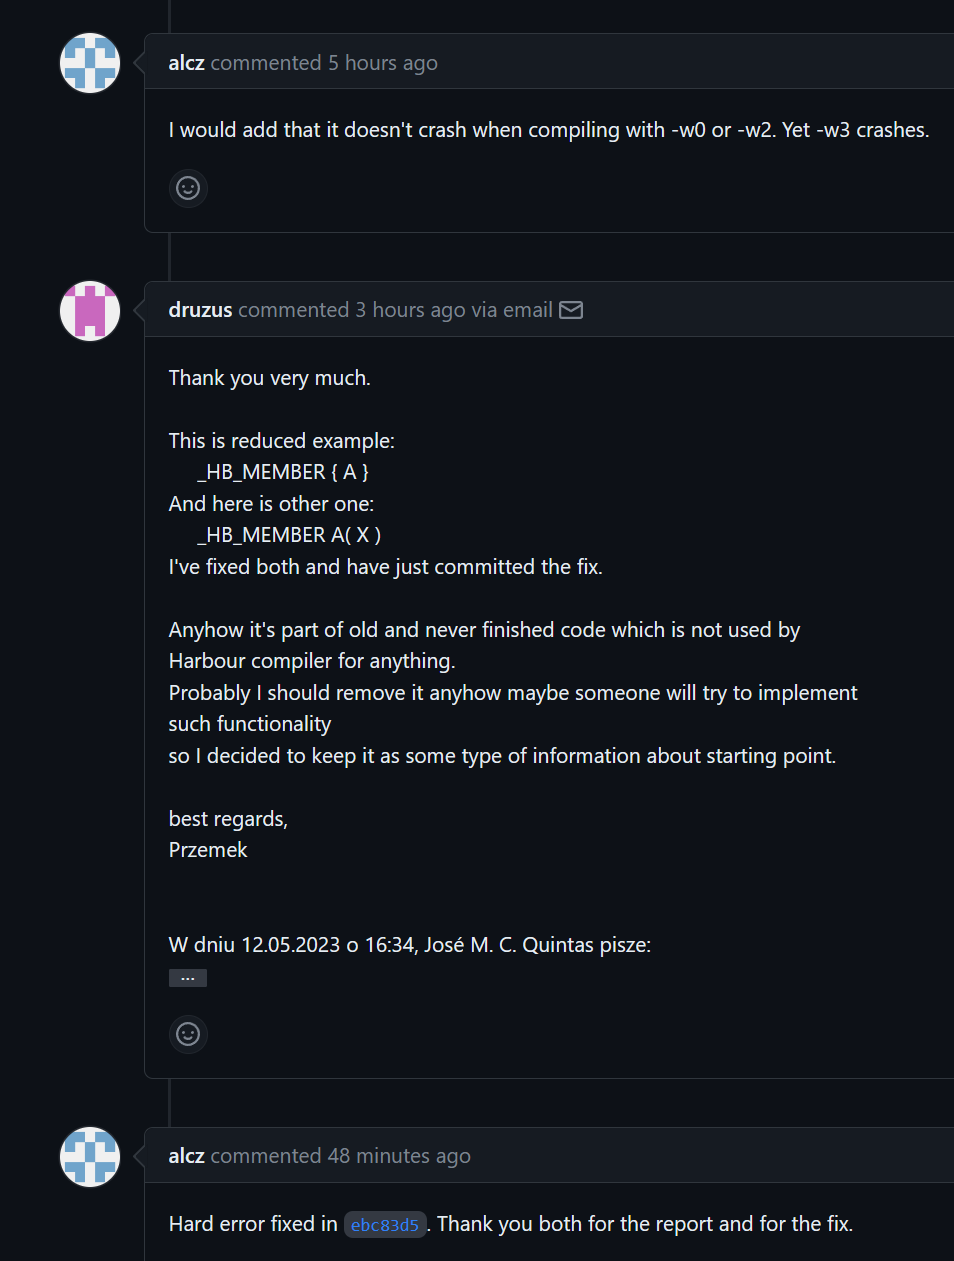Open the alcz profile link on the 5-hours-ago comment
This screenshot has height=1261, width=954.
[x=186, y=63]
